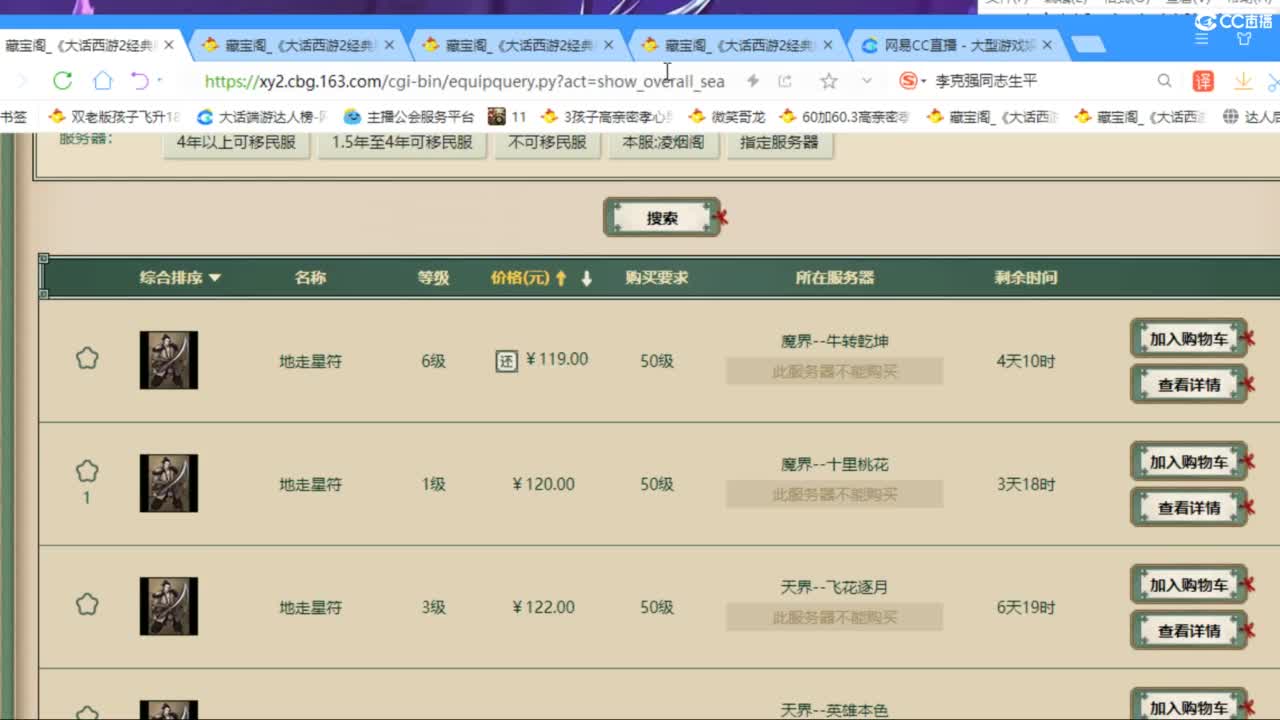Open the 达人店 bookmark
Viewport: 1280px width, 720px height.
click(x=1250, y=117)
